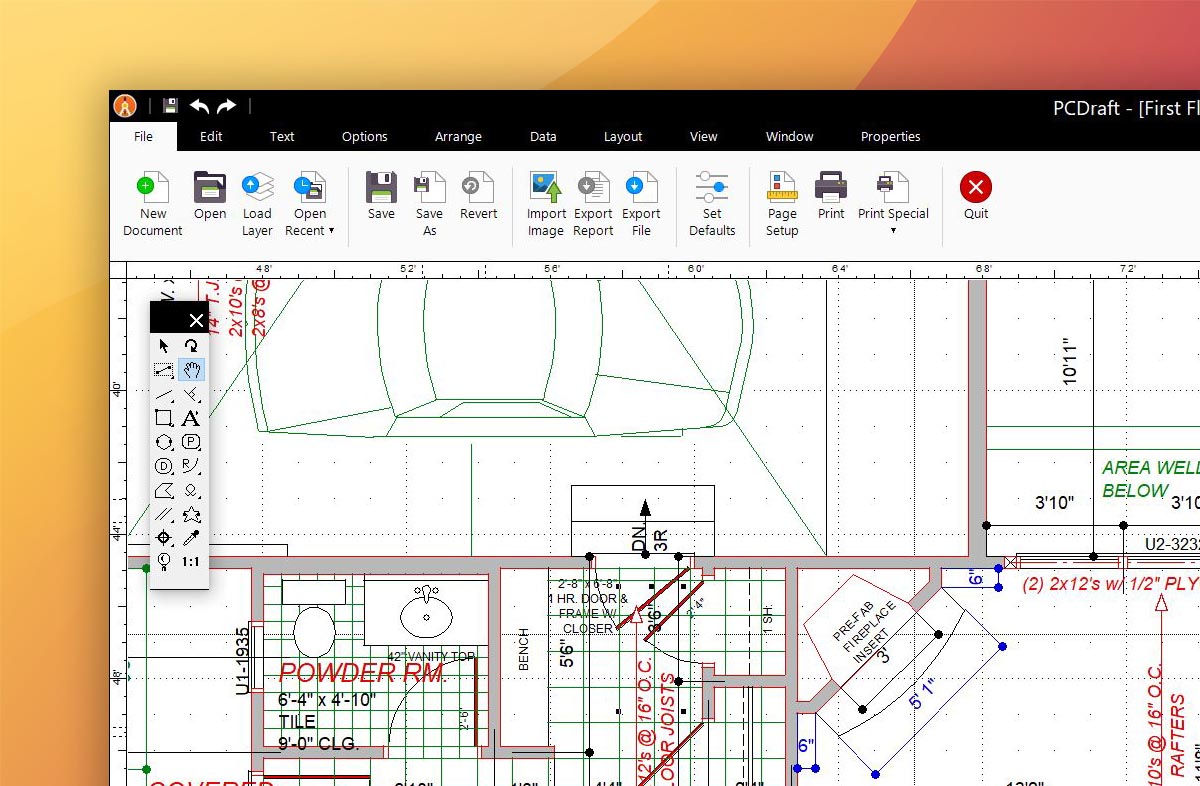
Task: Pick the rectangle drawing tool
Action: [164, 418]
